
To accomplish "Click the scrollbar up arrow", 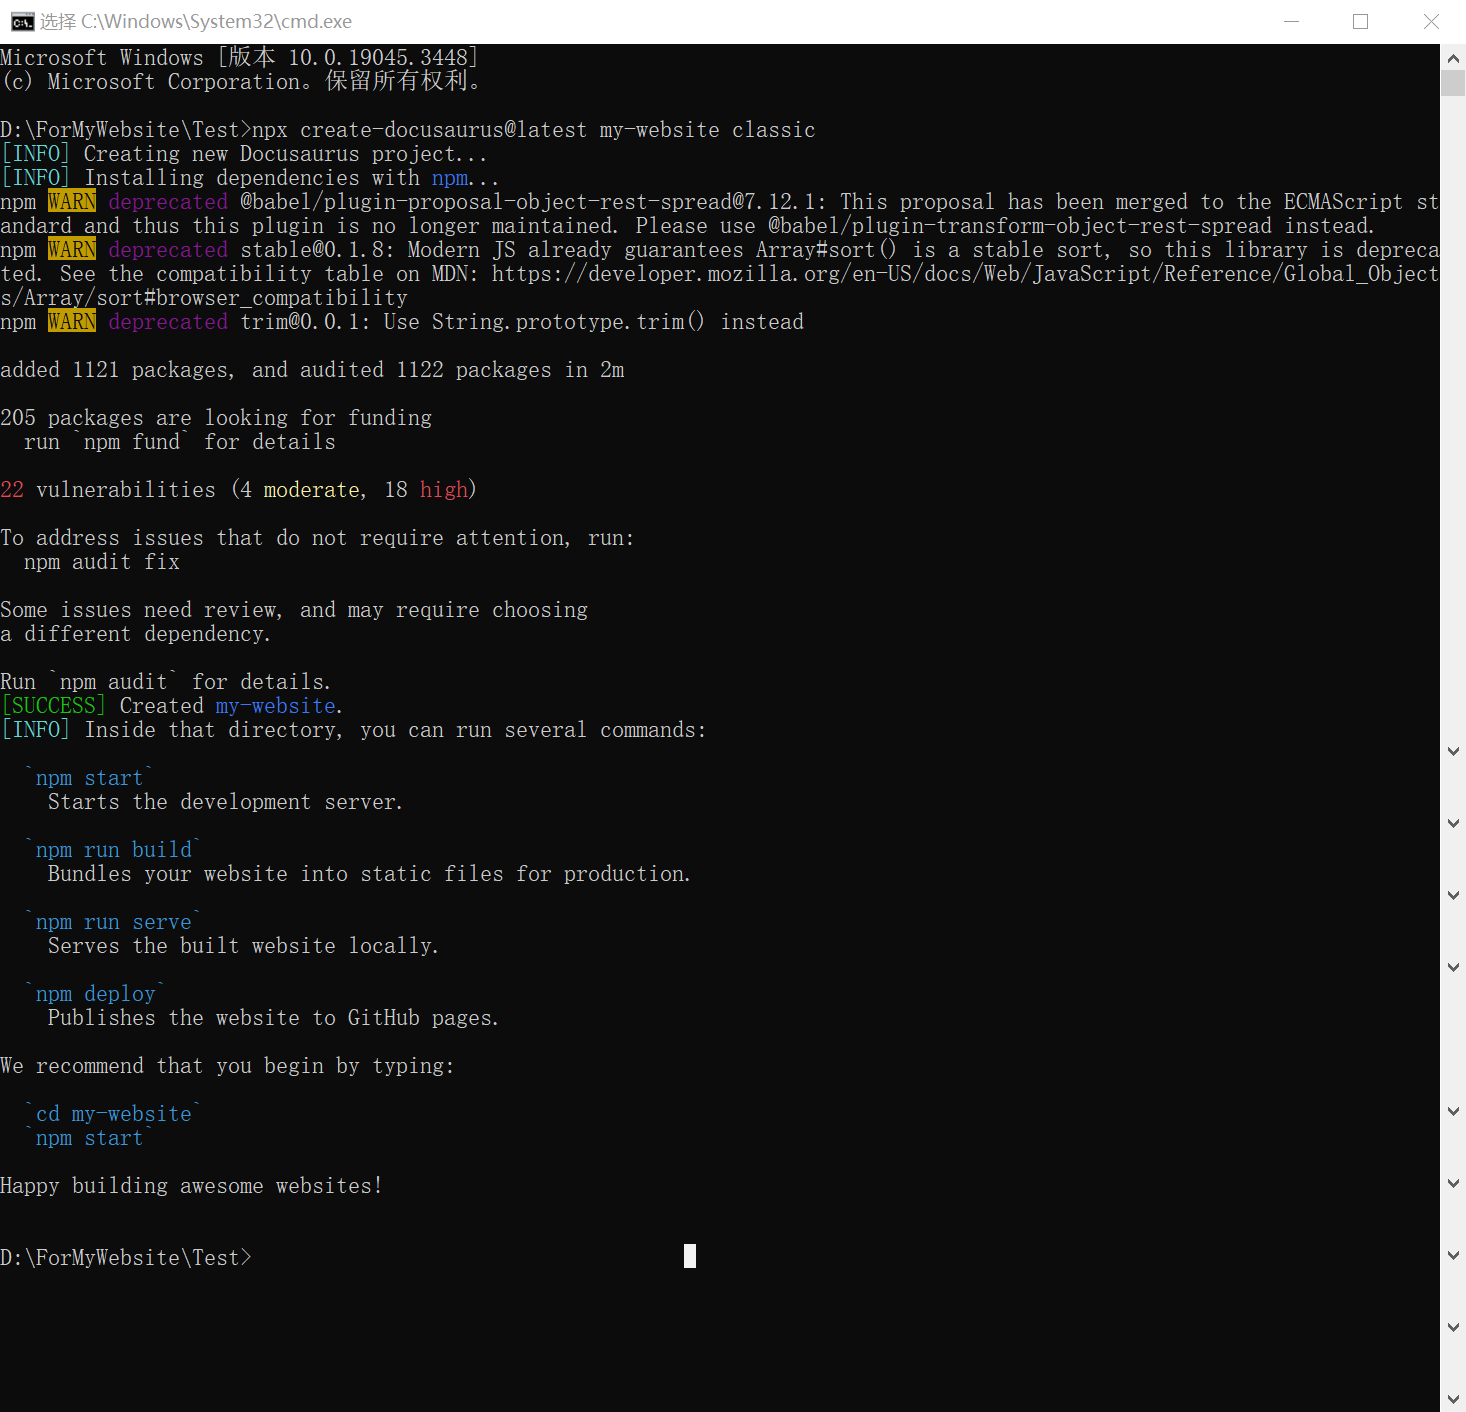I will (x=1453, y=58).
